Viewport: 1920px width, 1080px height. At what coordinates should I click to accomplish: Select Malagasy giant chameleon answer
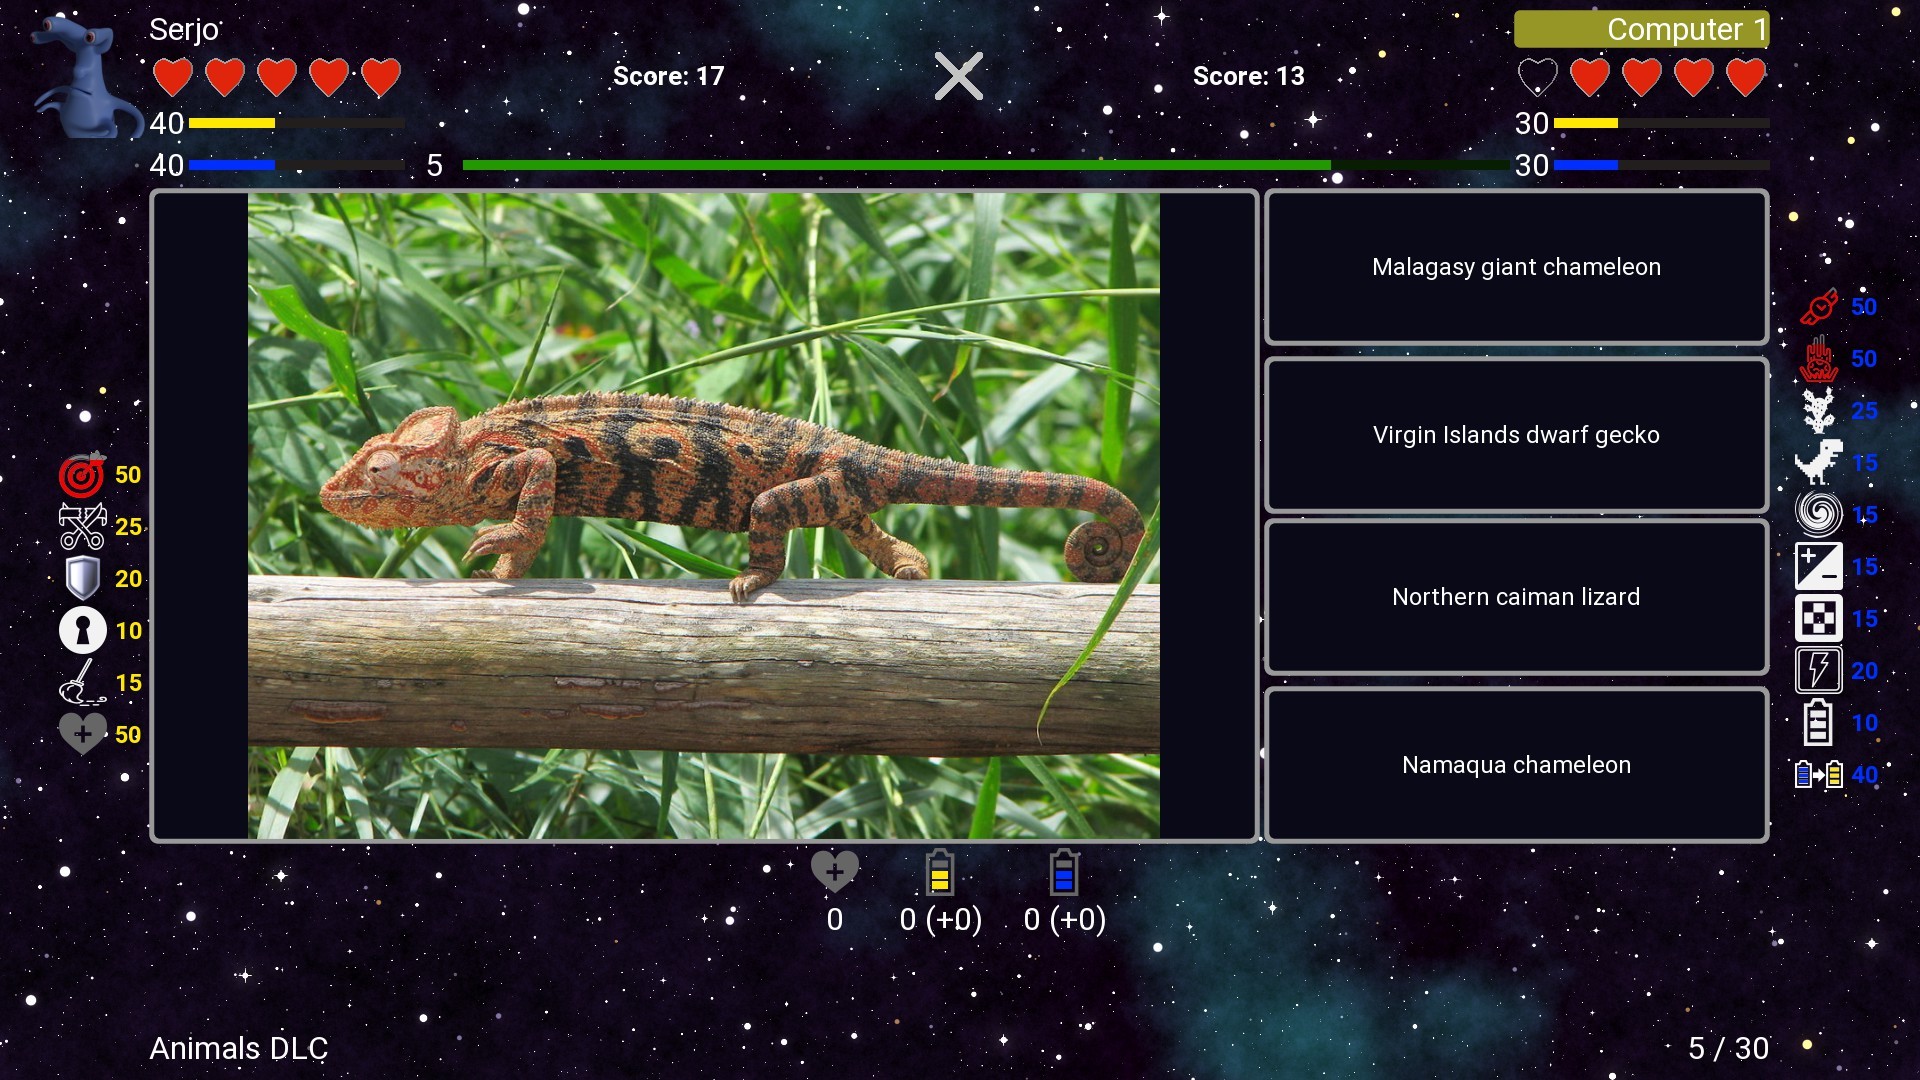coord(1515,266)
